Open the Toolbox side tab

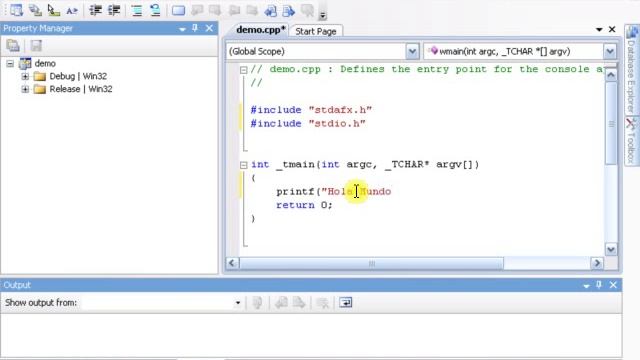tap(631, 141)
